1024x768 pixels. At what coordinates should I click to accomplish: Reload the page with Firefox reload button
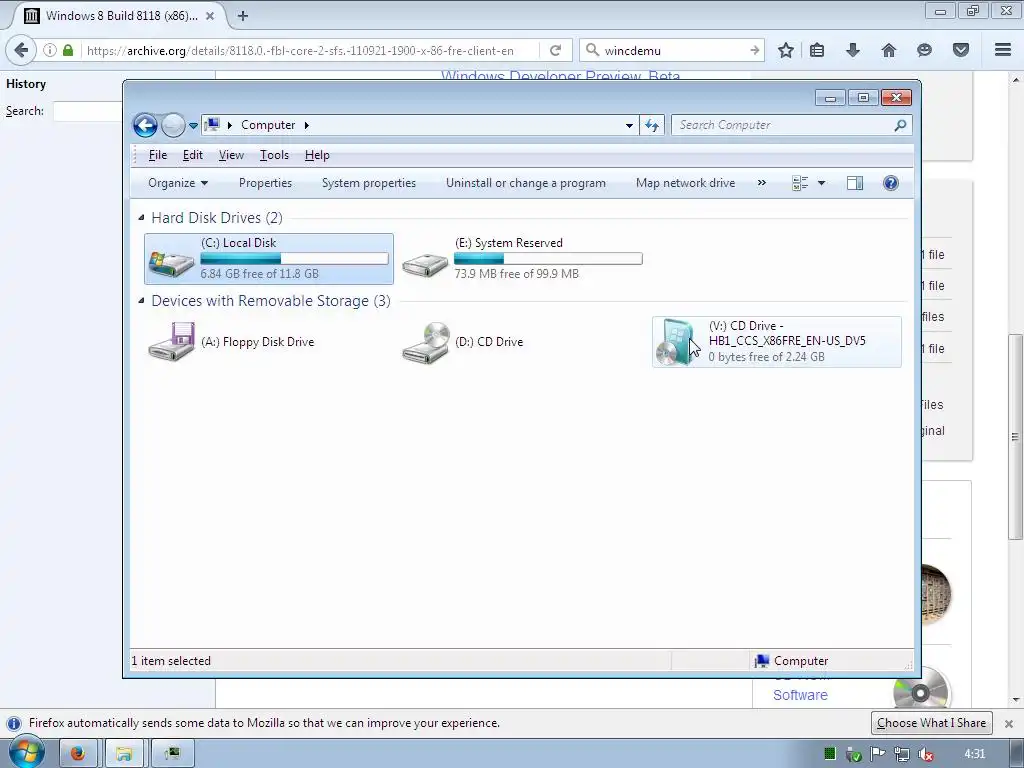pos(556,50)
